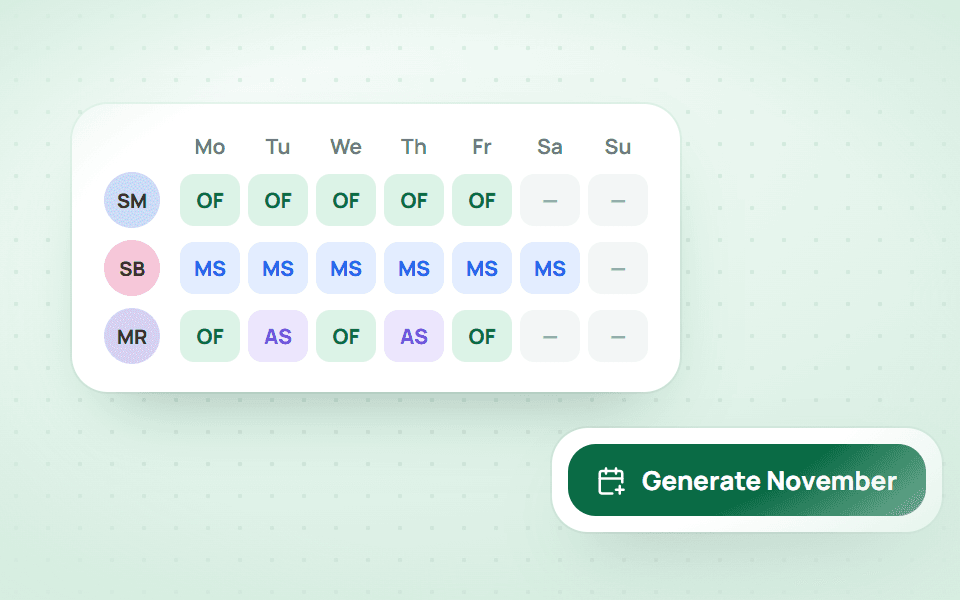
Task: Click the Th column header
Action: tap(414, 147)
